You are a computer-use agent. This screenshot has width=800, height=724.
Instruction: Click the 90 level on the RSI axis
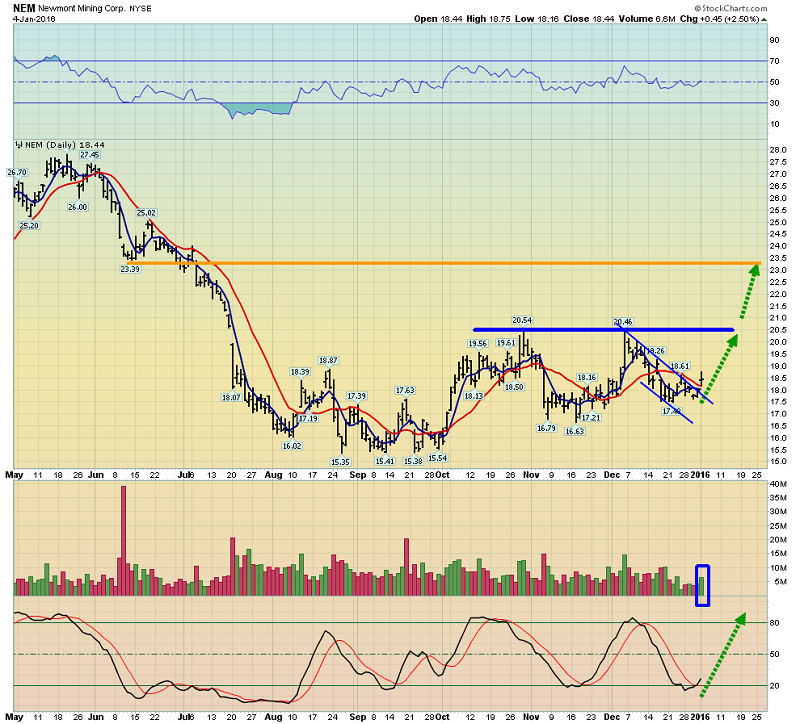point(774,40)
